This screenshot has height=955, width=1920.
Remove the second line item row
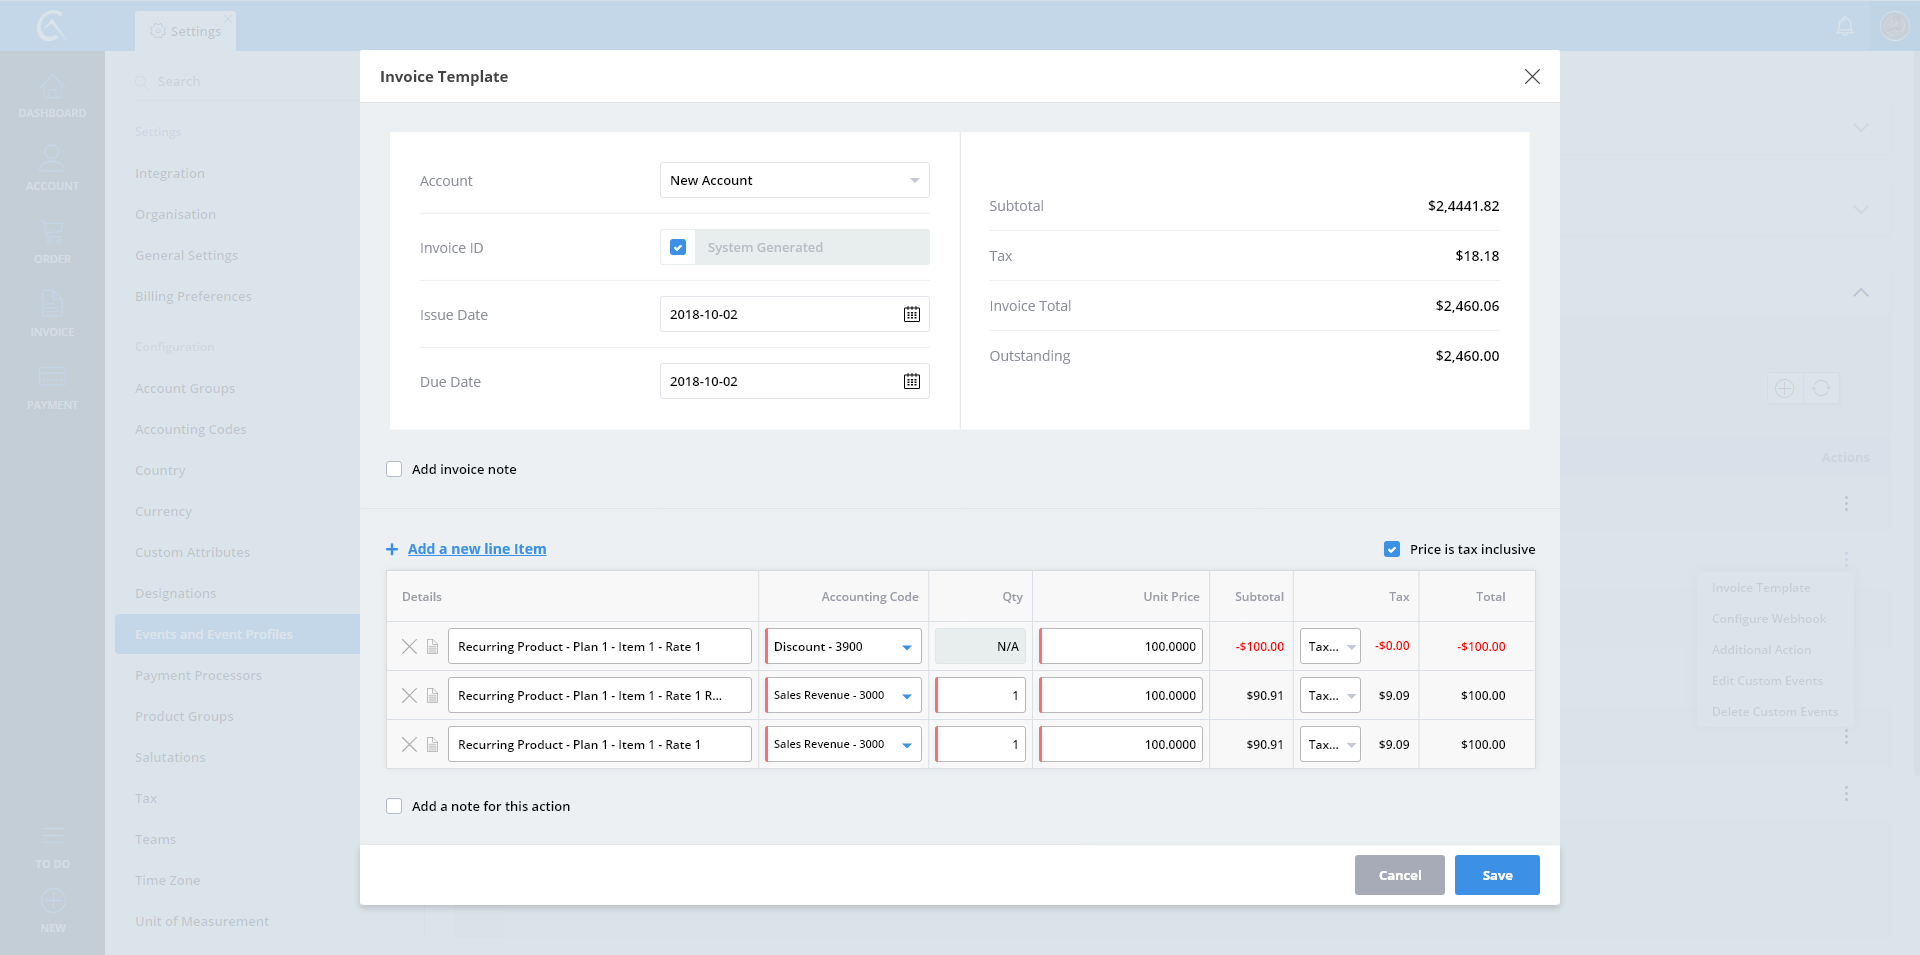(x=409, y=696)
